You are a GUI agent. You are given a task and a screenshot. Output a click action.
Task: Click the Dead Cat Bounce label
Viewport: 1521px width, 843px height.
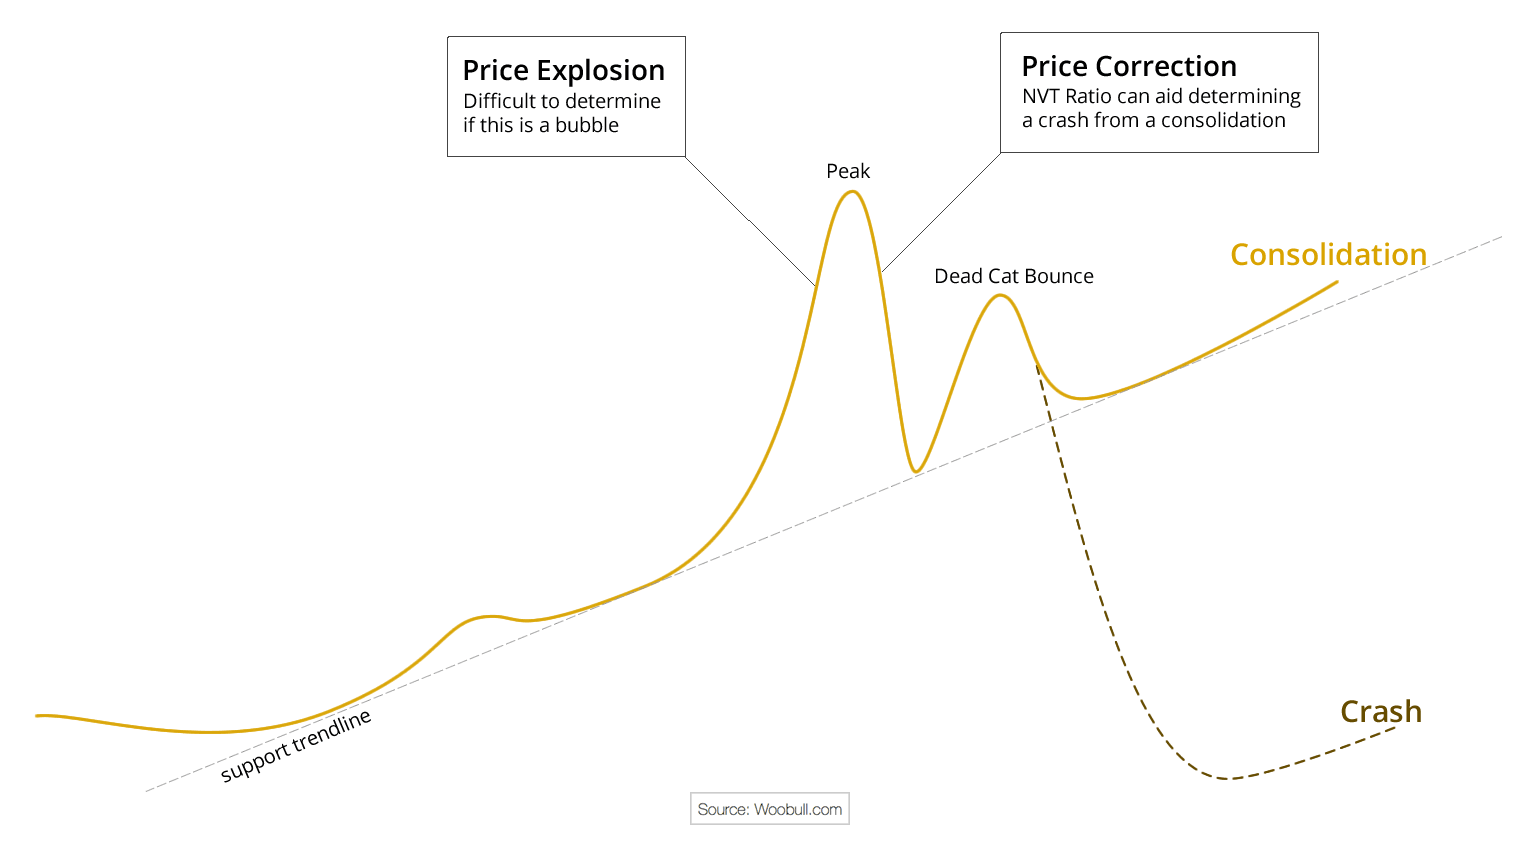click(x=1014, y=276)
